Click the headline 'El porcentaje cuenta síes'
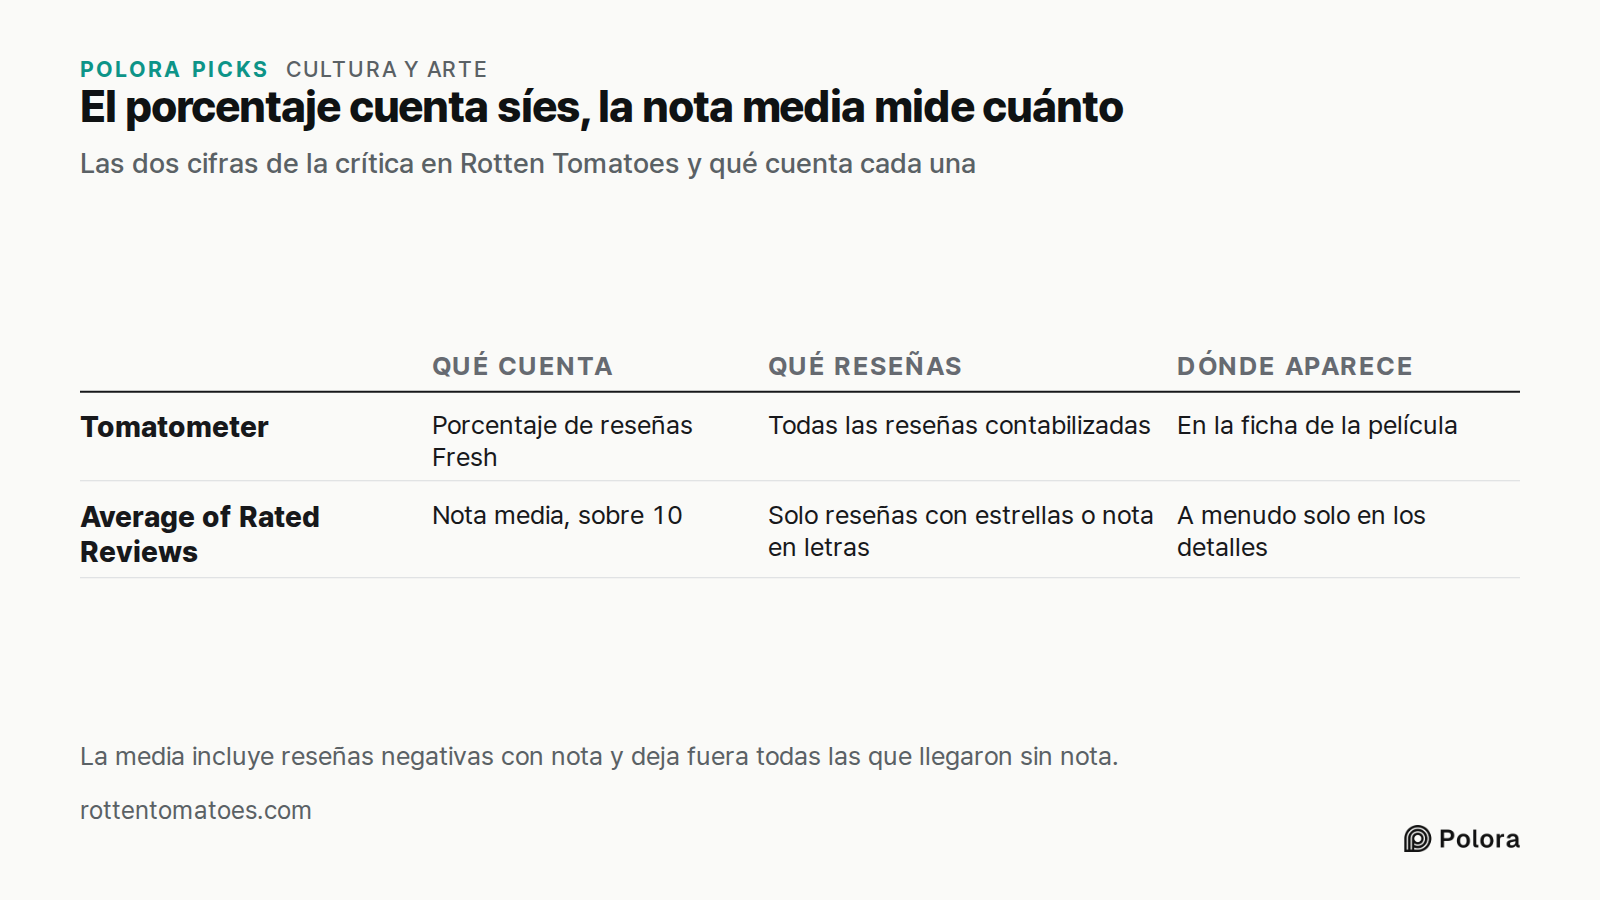Viewport: 1600px width, 900px height. pyautogui.click(x=601, y=108)
